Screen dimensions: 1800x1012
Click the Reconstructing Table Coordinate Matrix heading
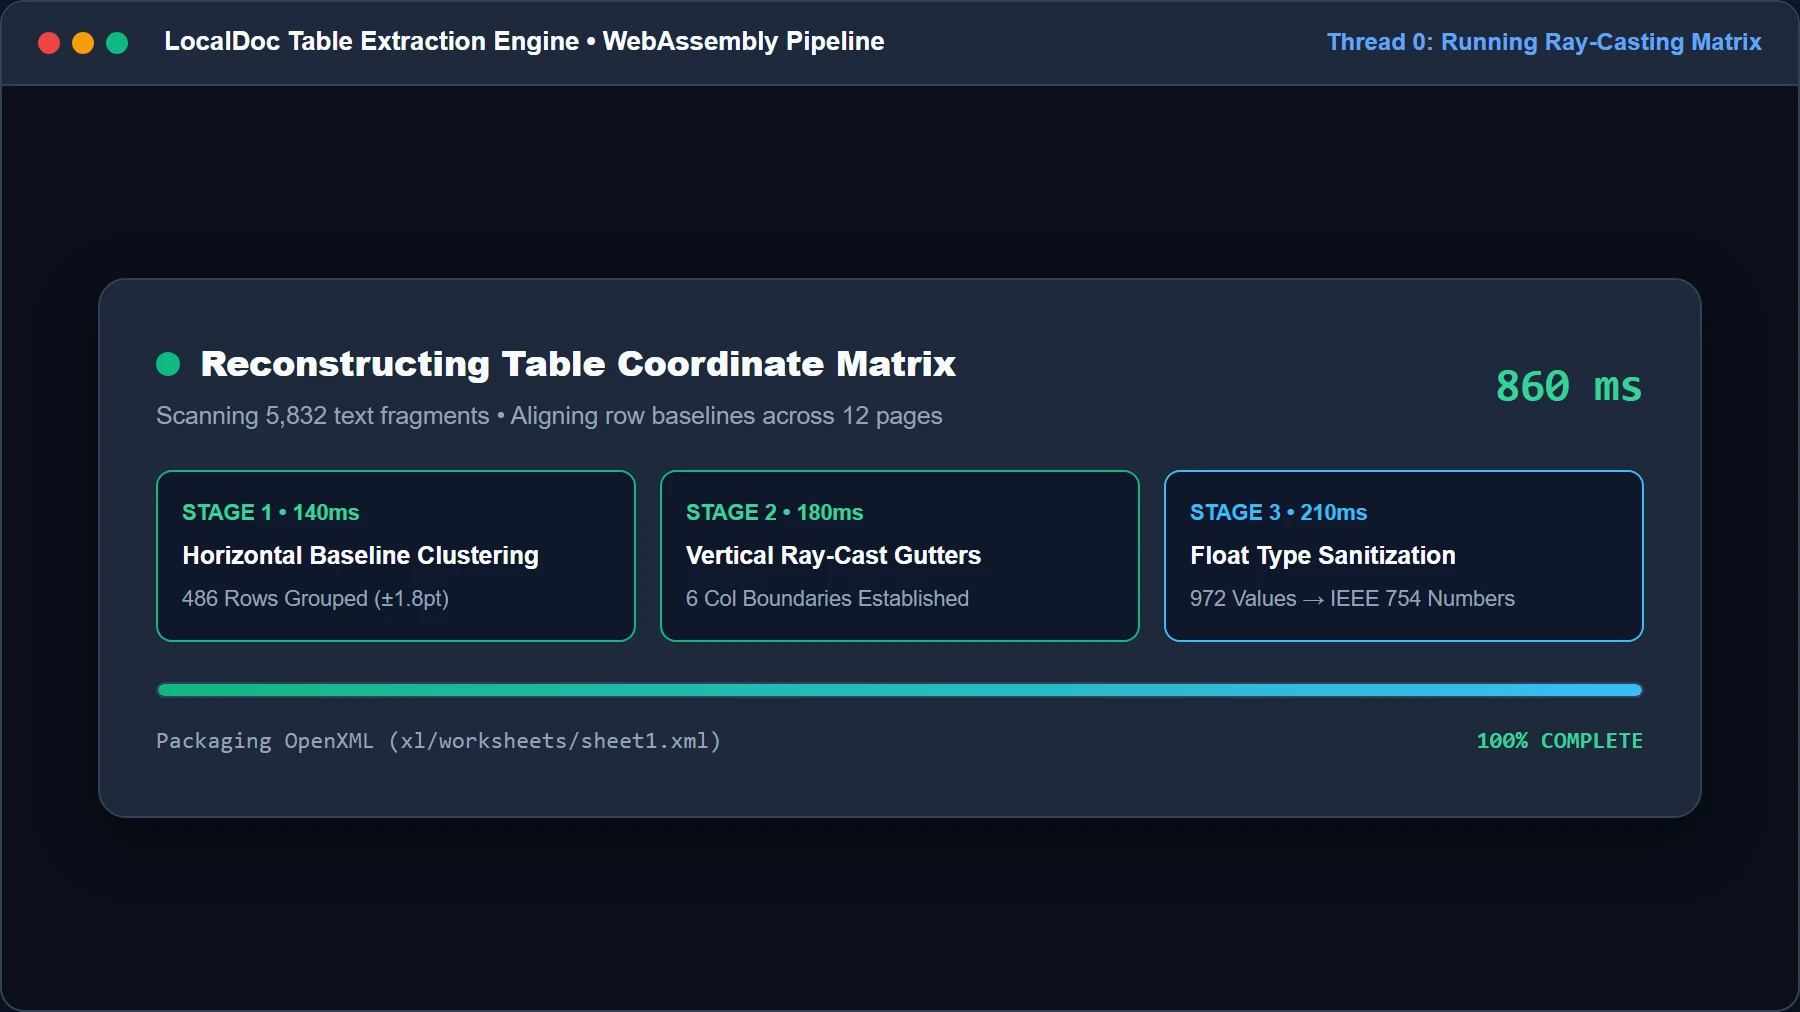[x=578, y=364]
